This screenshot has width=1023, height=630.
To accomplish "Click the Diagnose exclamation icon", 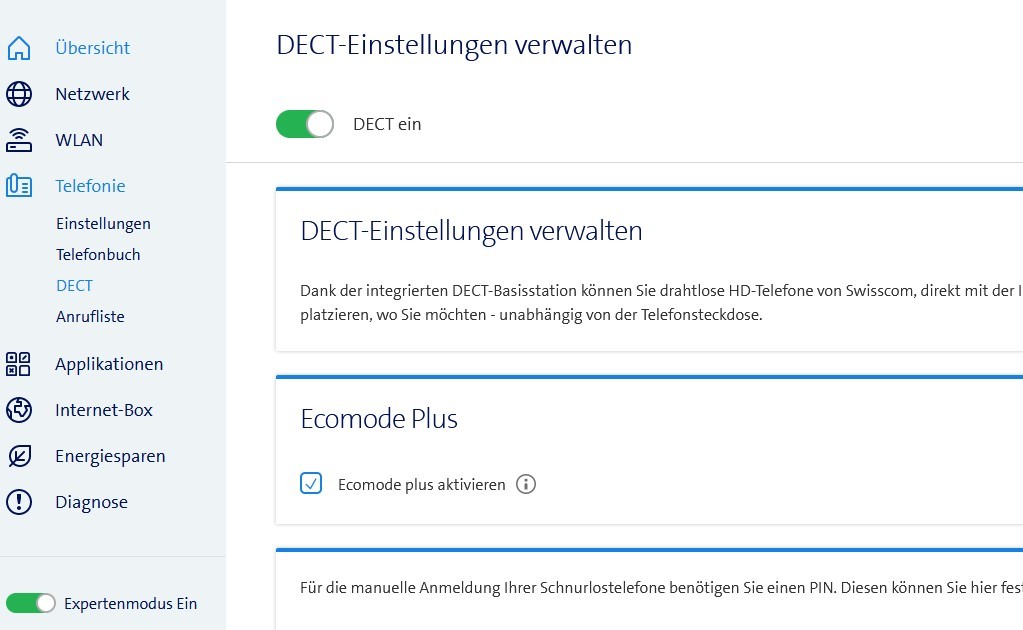I will 19,502.
